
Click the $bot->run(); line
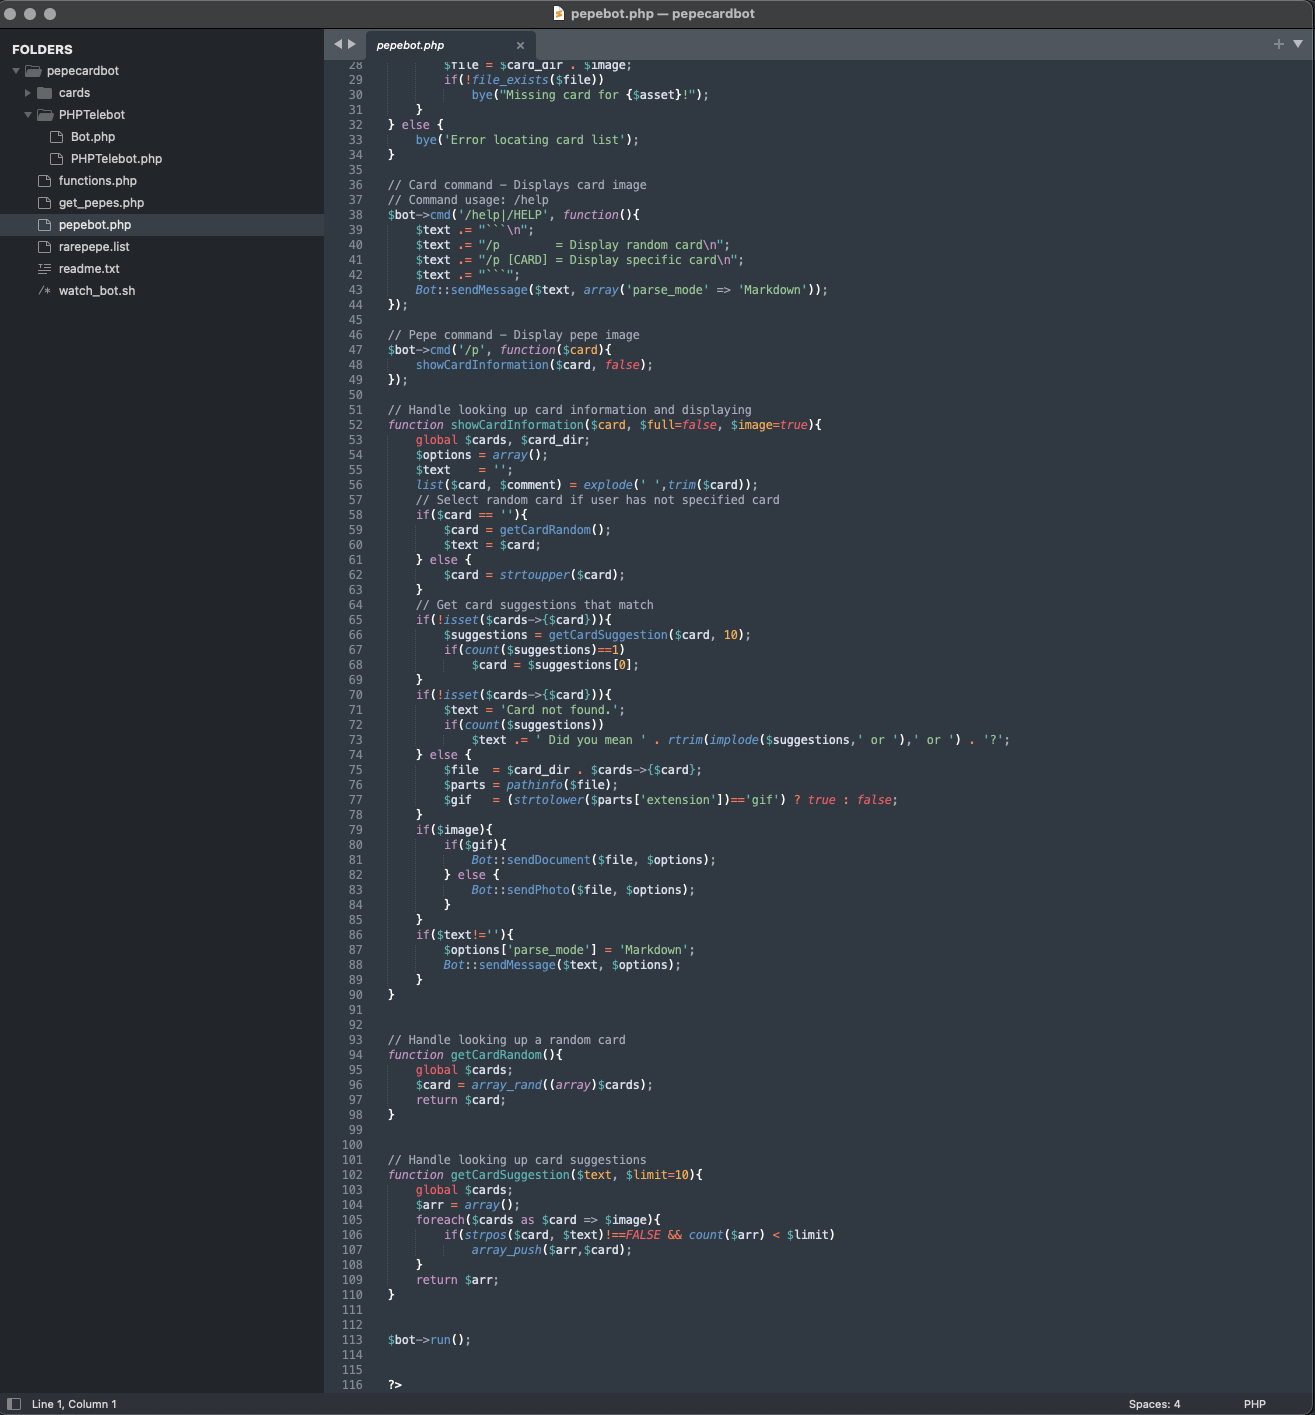(x=429, y=1340)
